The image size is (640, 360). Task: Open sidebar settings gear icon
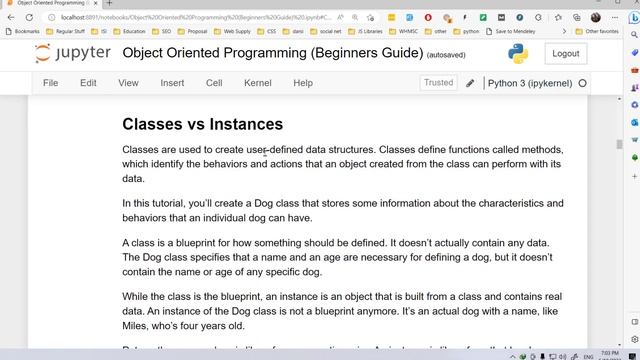click(634, 339)
